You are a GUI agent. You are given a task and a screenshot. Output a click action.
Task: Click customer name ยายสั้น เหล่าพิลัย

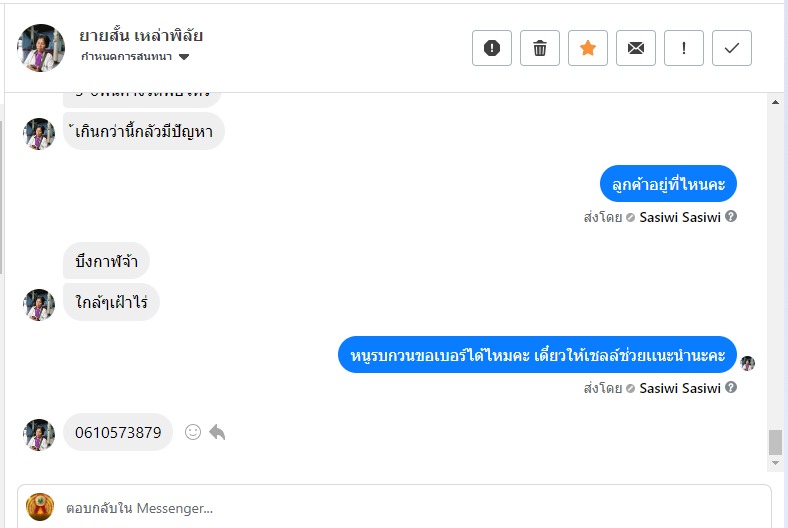pos(141,36)
